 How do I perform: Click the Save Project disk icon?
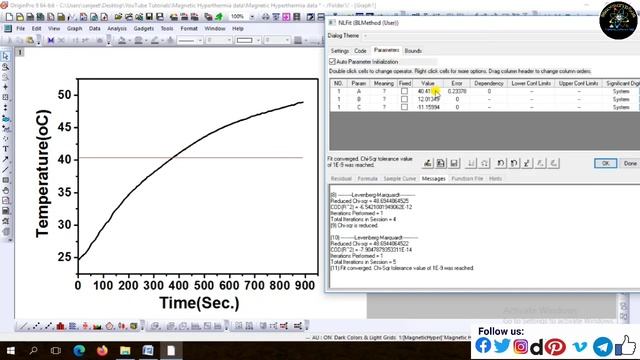(149, 17)
